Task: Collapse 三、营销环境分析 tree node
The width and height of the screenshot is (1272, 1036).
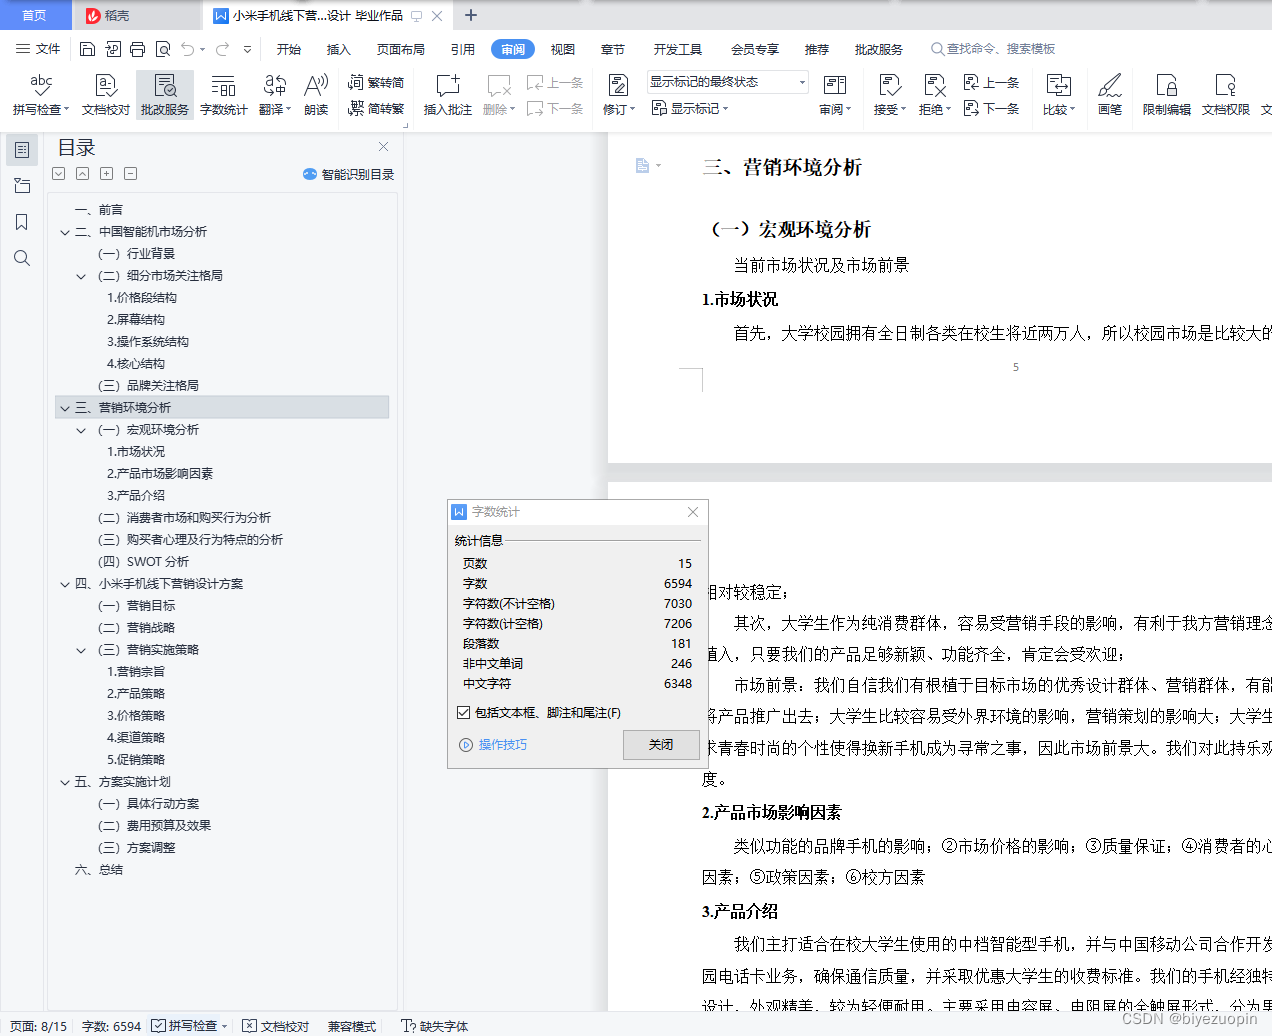Action: [x=65, y=408]
